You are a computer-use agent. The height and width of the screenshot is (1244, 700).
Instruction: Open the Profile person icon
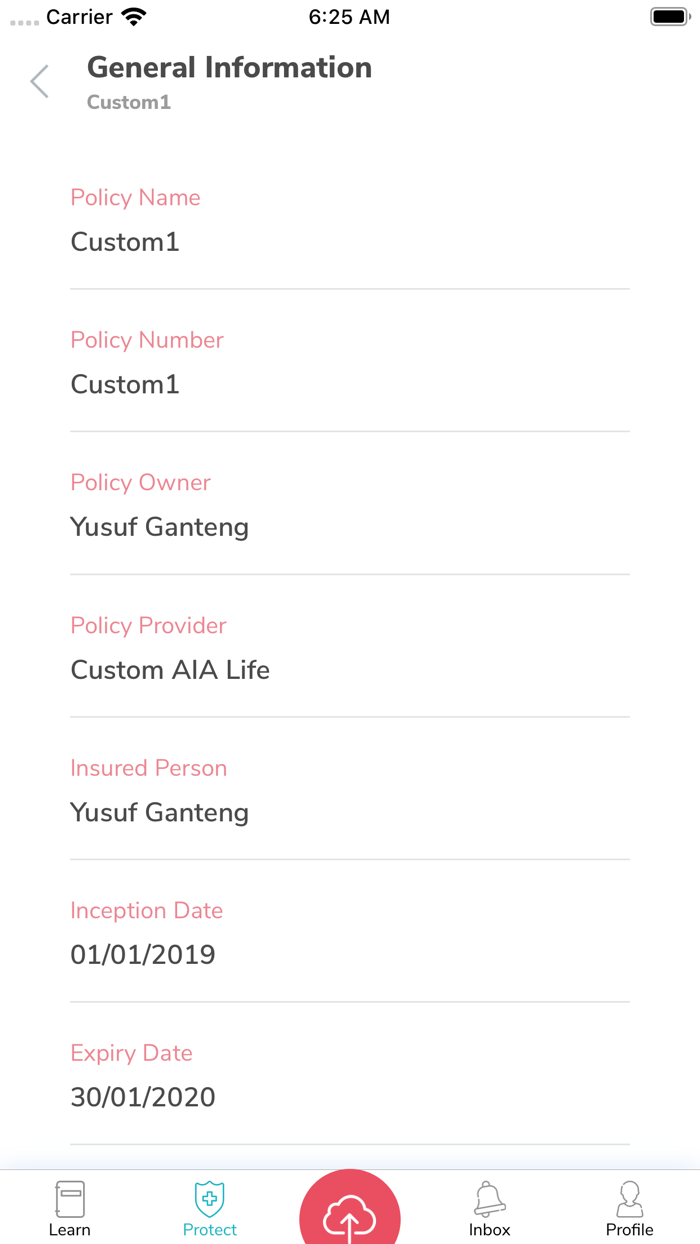click(x=630, y=1198)
